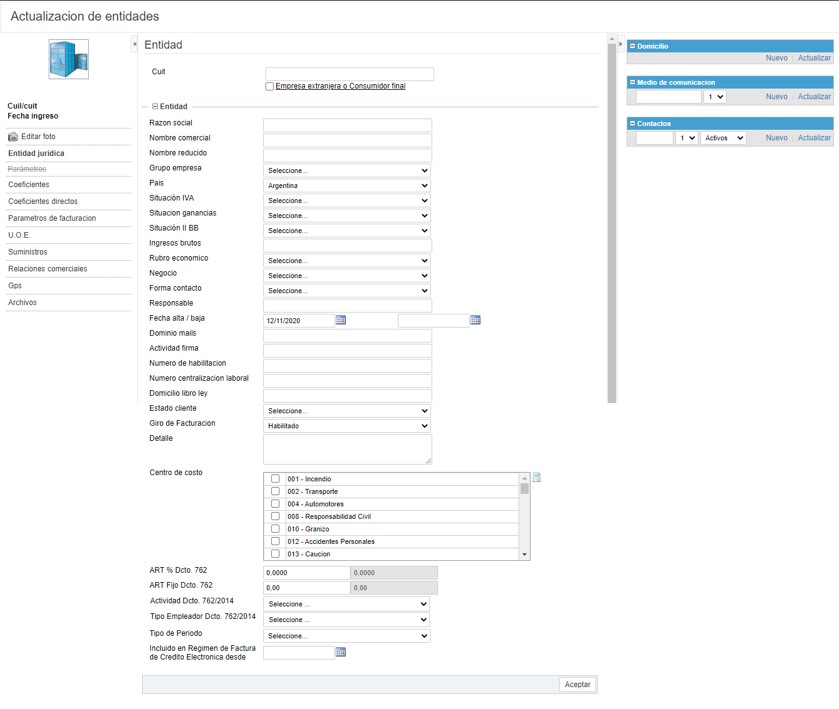Enable the 004 - Automotores checkbox
839x709 pixels.
click(275, 504)
